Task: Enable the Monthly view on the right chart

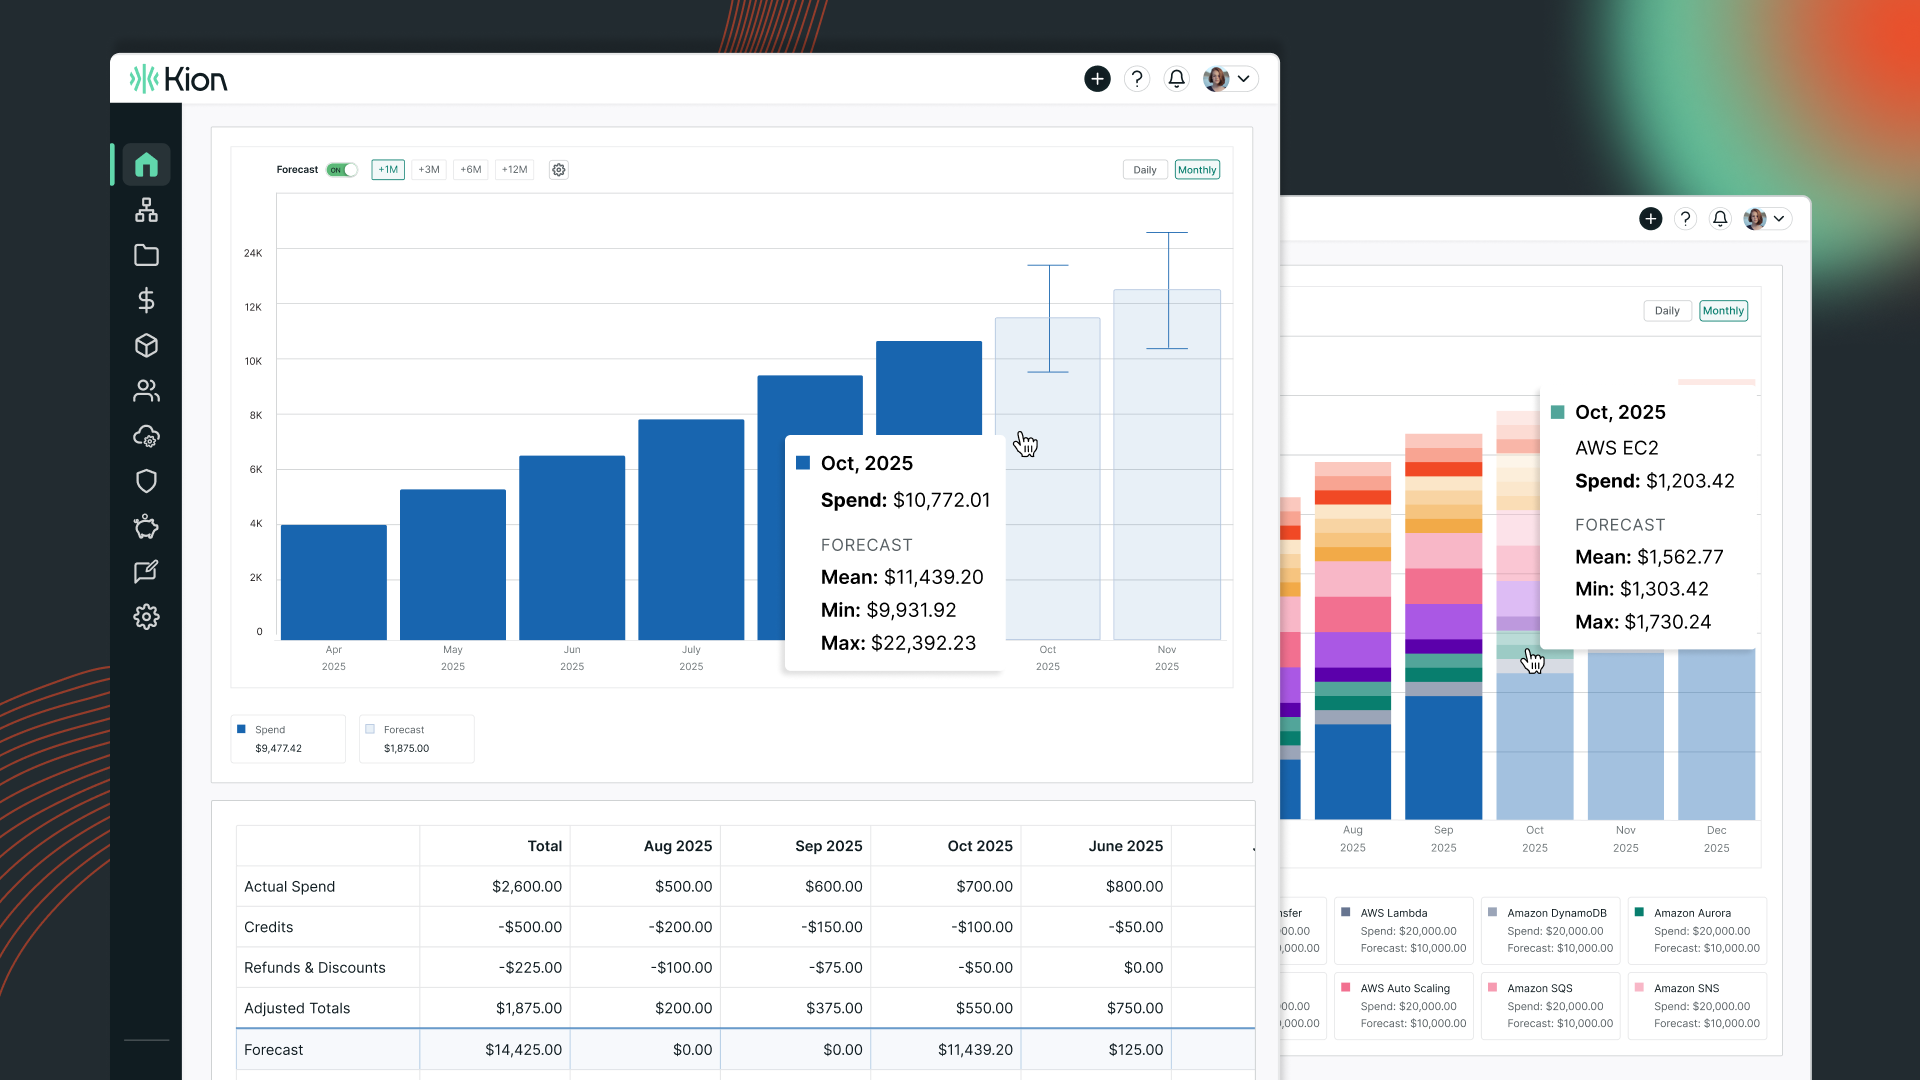Action: click(1723, 310)
